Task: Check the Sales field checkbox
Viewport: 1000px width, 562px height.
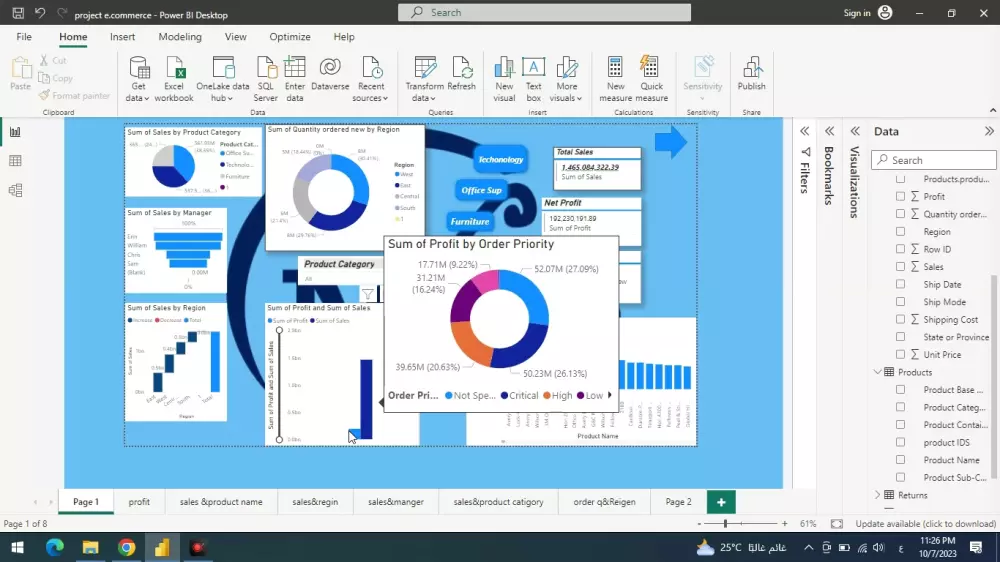Action: pos(900,267)
